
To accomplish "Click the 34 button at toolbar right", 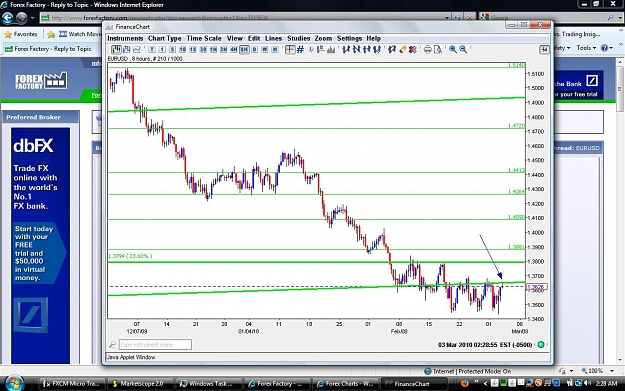I will 544,49.
